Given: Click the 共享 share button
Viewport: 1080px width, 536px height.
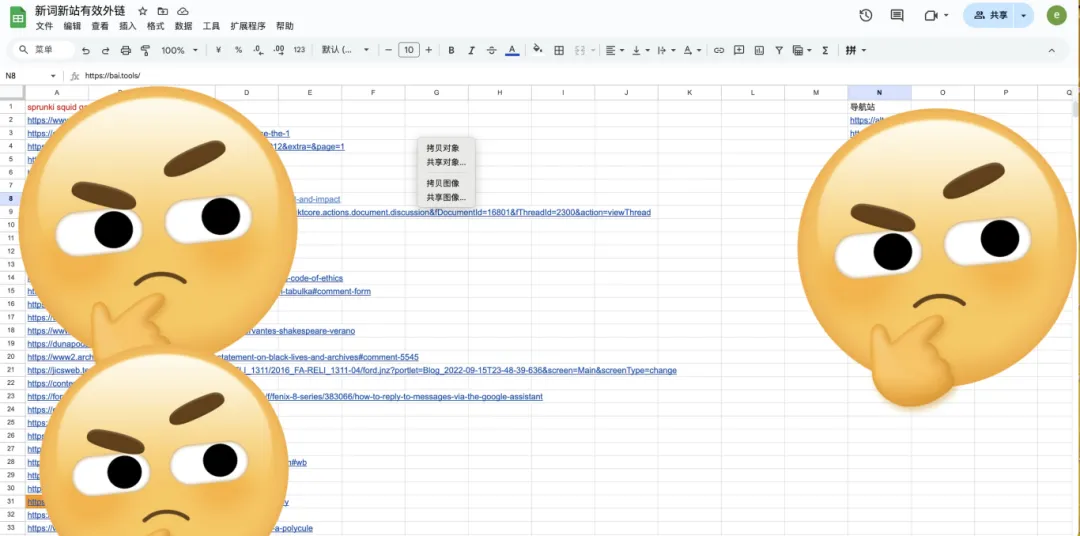Looking at the screenshot, I should tap(990, 15).
